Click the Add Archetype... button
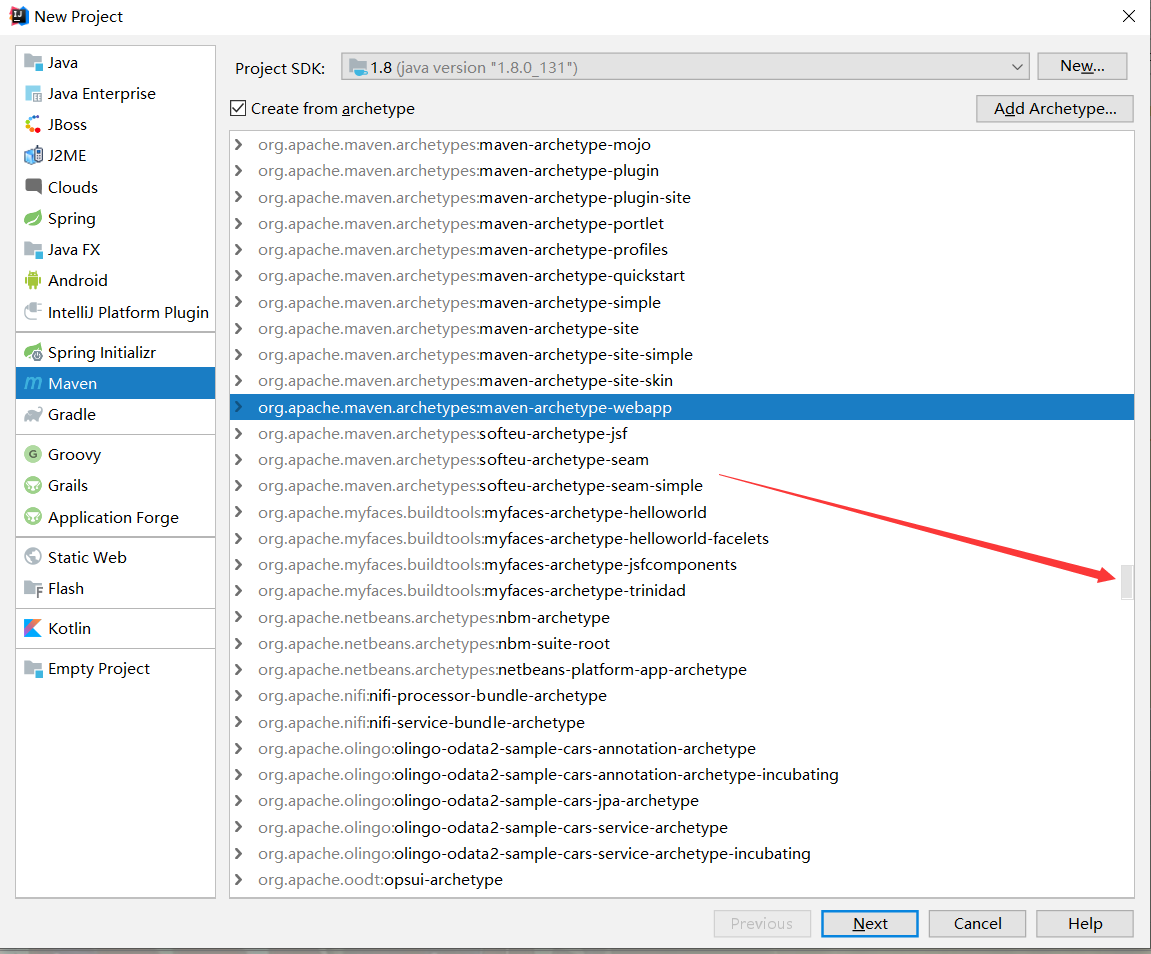 tap(1055, 109)
